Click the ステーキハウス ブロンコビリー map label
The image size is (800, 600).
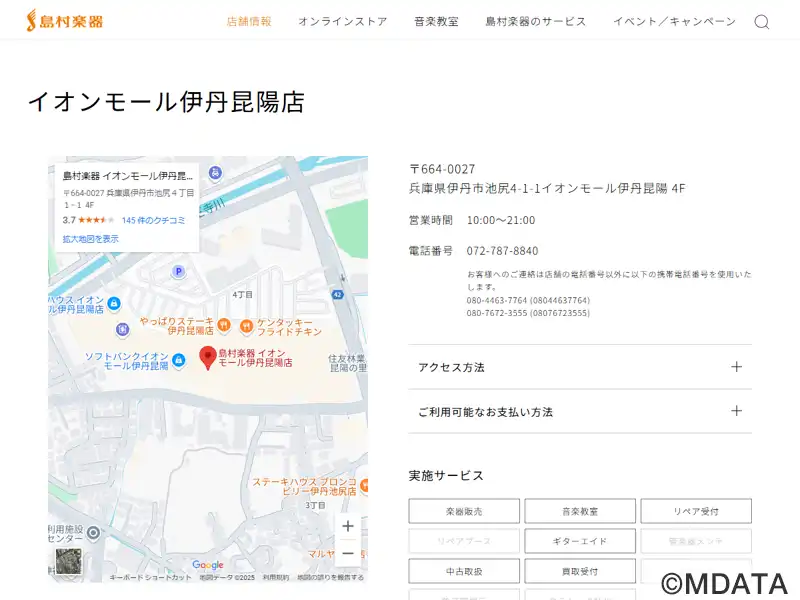coord(305,486)
